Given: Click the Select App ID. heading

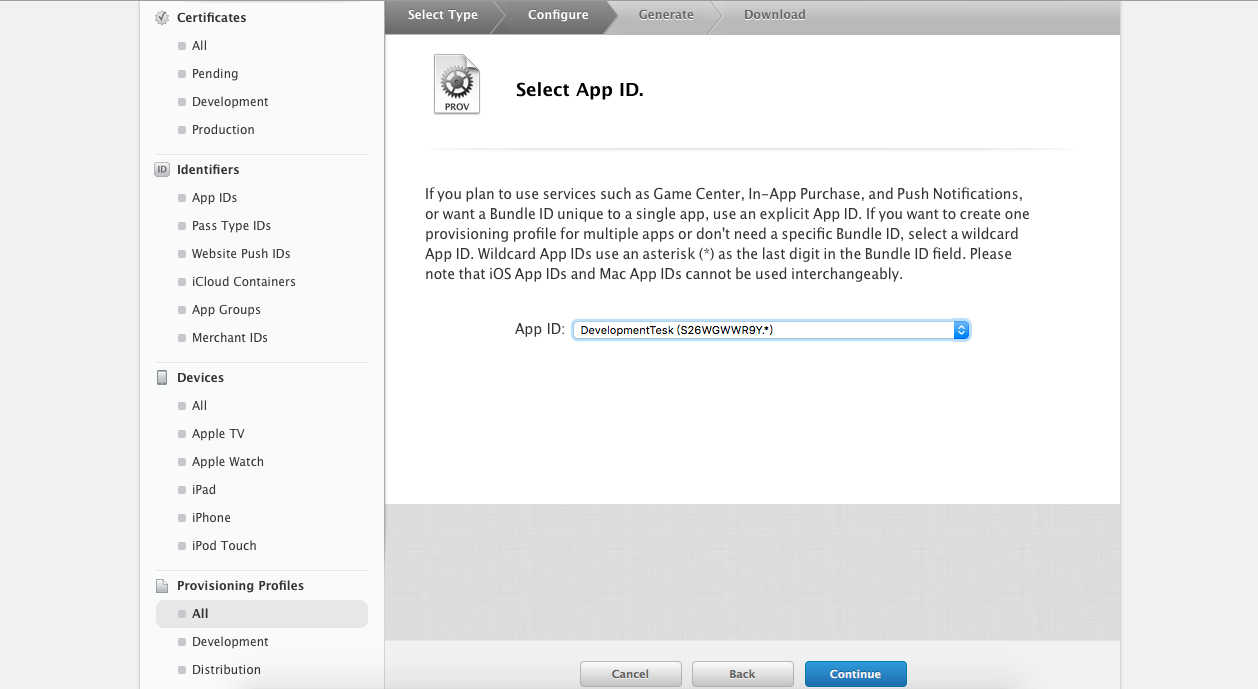Looking at the screenshot, I should click(580, 90).
